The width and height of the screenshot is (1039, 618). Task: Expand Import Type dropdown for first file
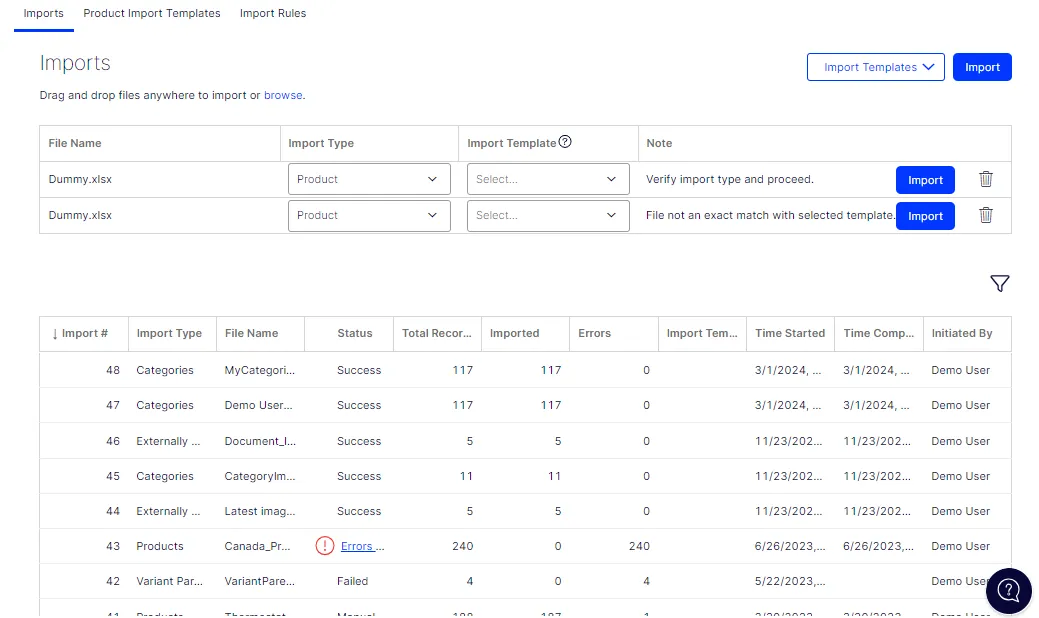(x=369, y=180)
